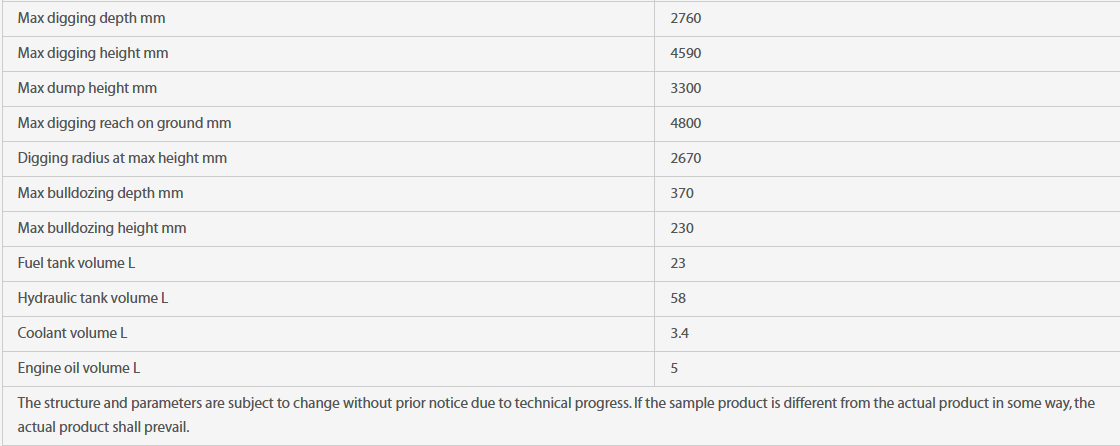This screenshot has height=446, width=1120.
Task: Click the Coolant volume L label
Action: tap(73, 333)
